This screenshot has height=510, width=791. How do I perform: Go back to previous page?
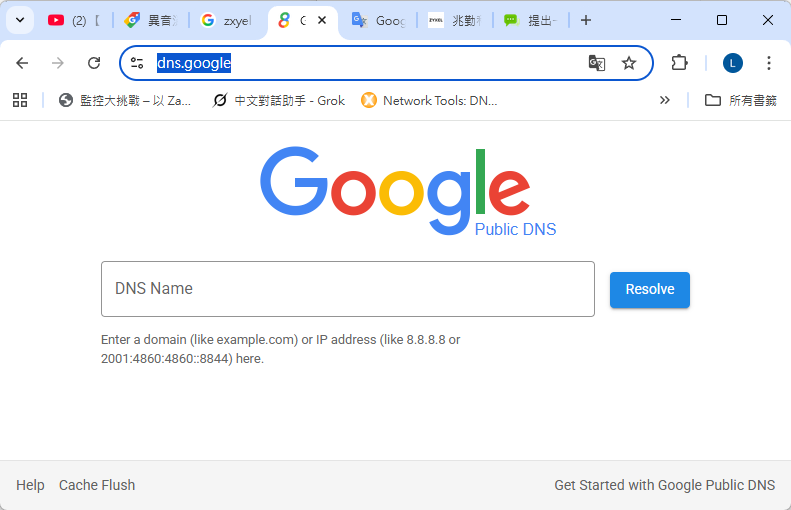22,63
